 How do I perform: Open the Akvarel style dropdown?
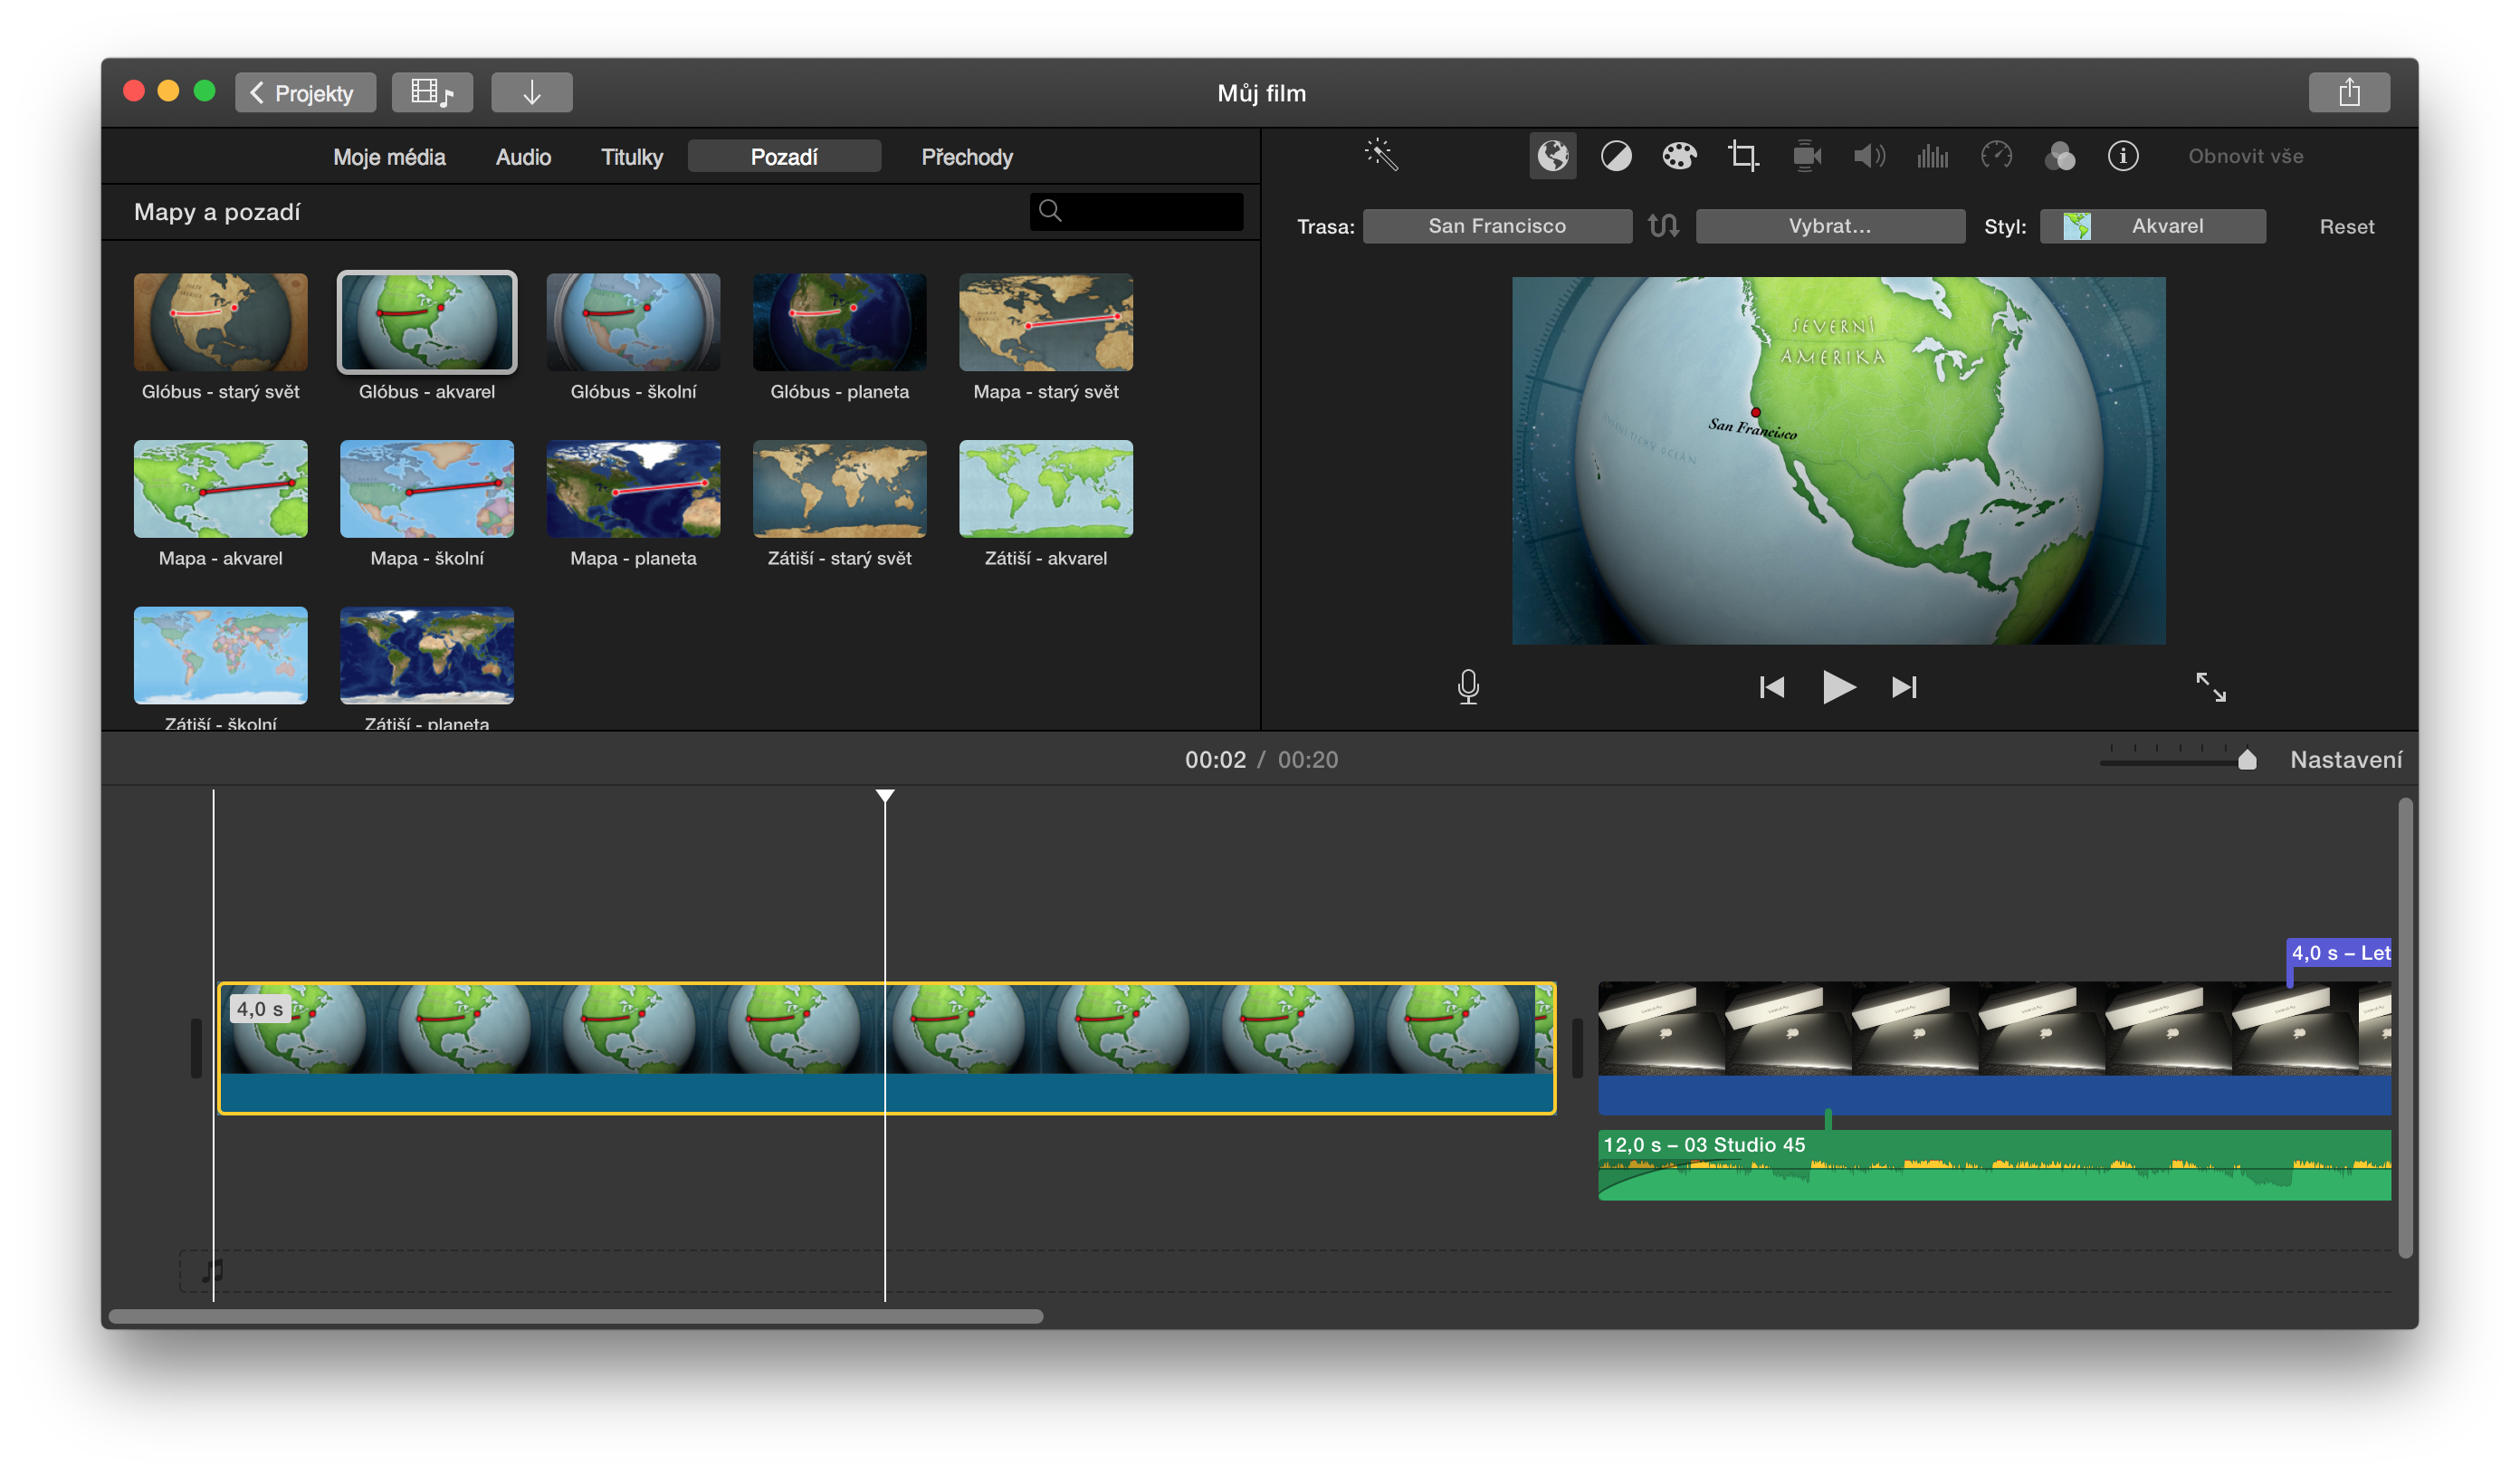[2152, 226]
